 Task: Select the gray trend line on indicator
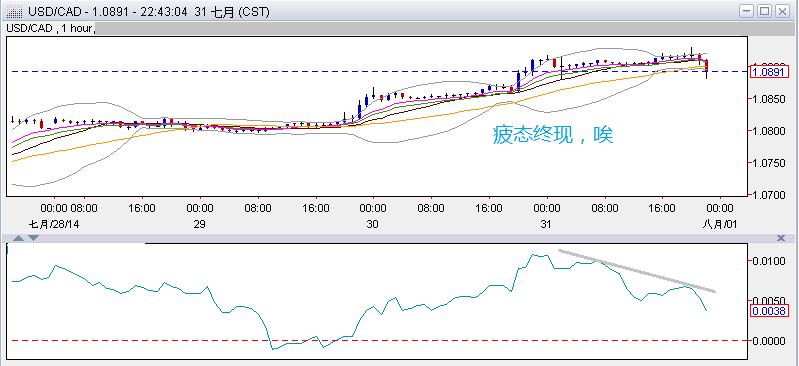pyautogui.click(x=637, y=271)
